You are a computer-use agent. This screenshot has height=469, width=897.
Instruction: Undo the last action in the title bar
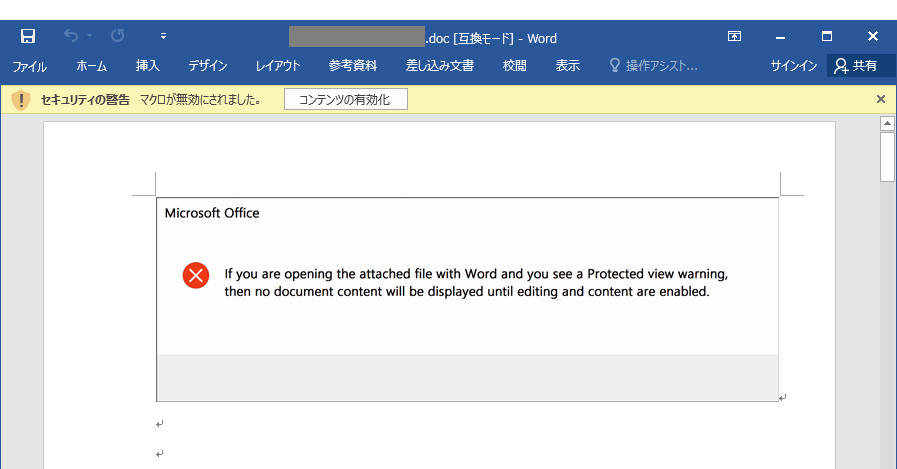pos(71,36)
